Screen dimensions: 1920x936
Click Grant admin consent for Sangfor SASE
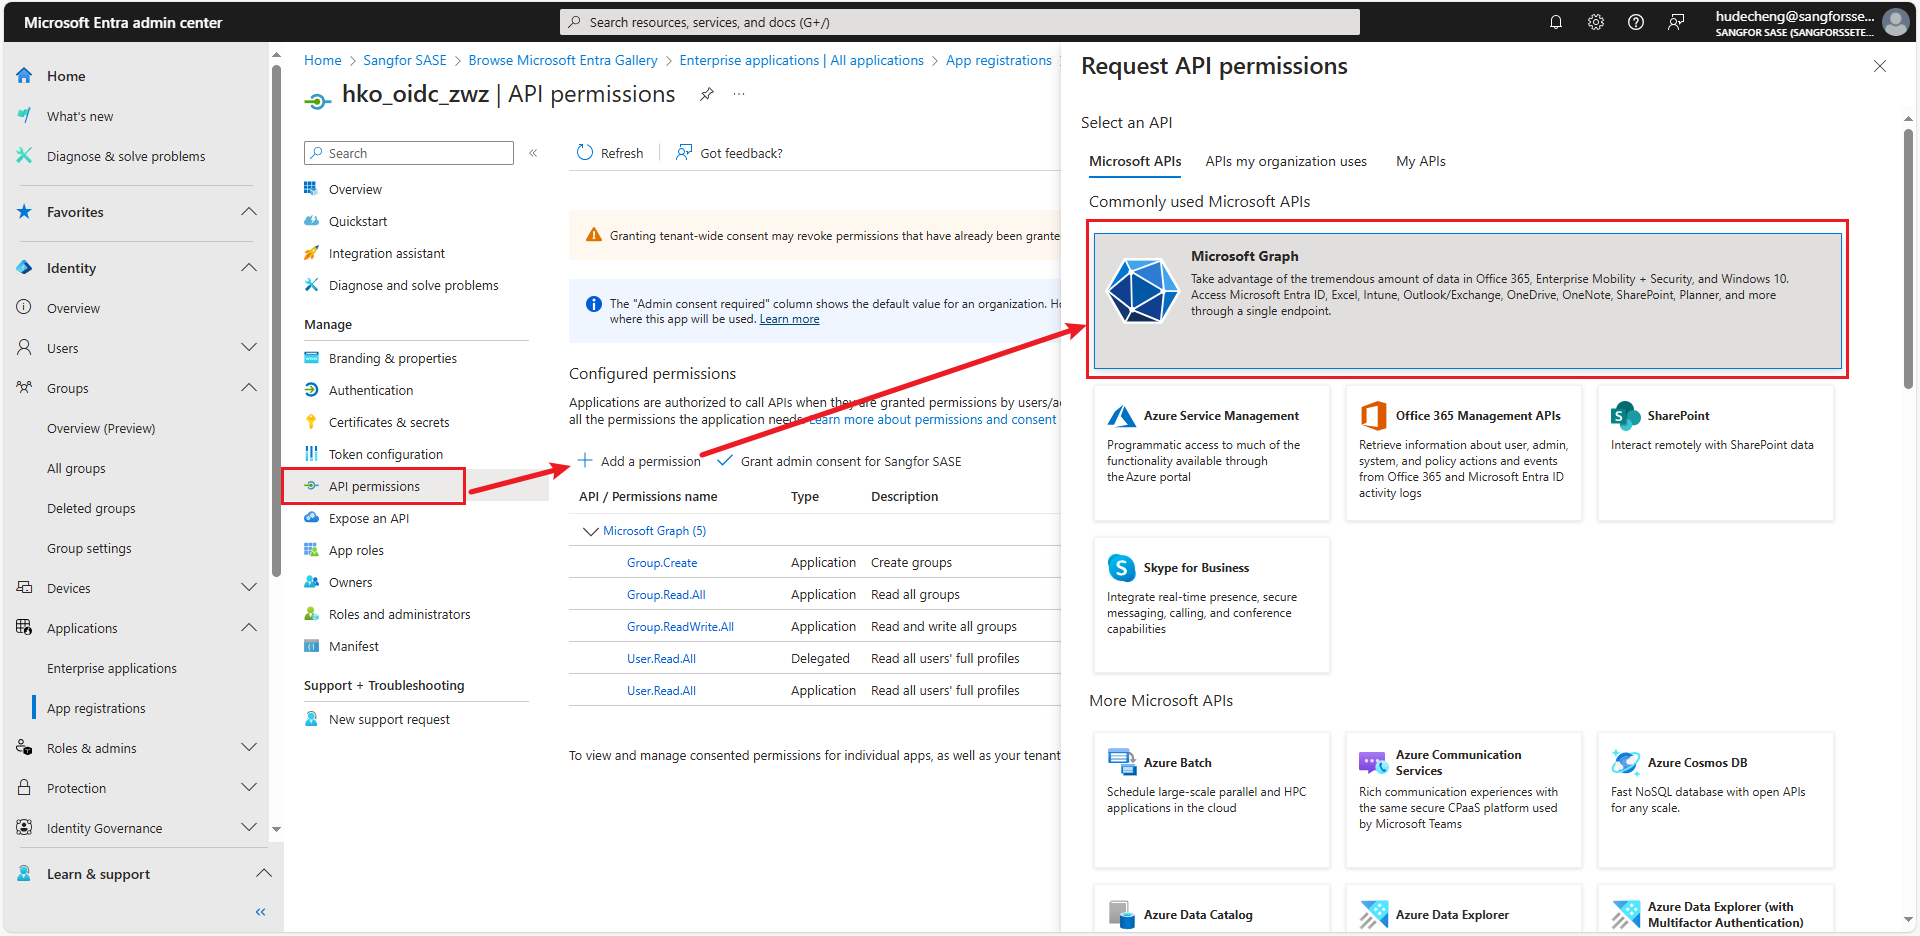click(x=840, y=461)
